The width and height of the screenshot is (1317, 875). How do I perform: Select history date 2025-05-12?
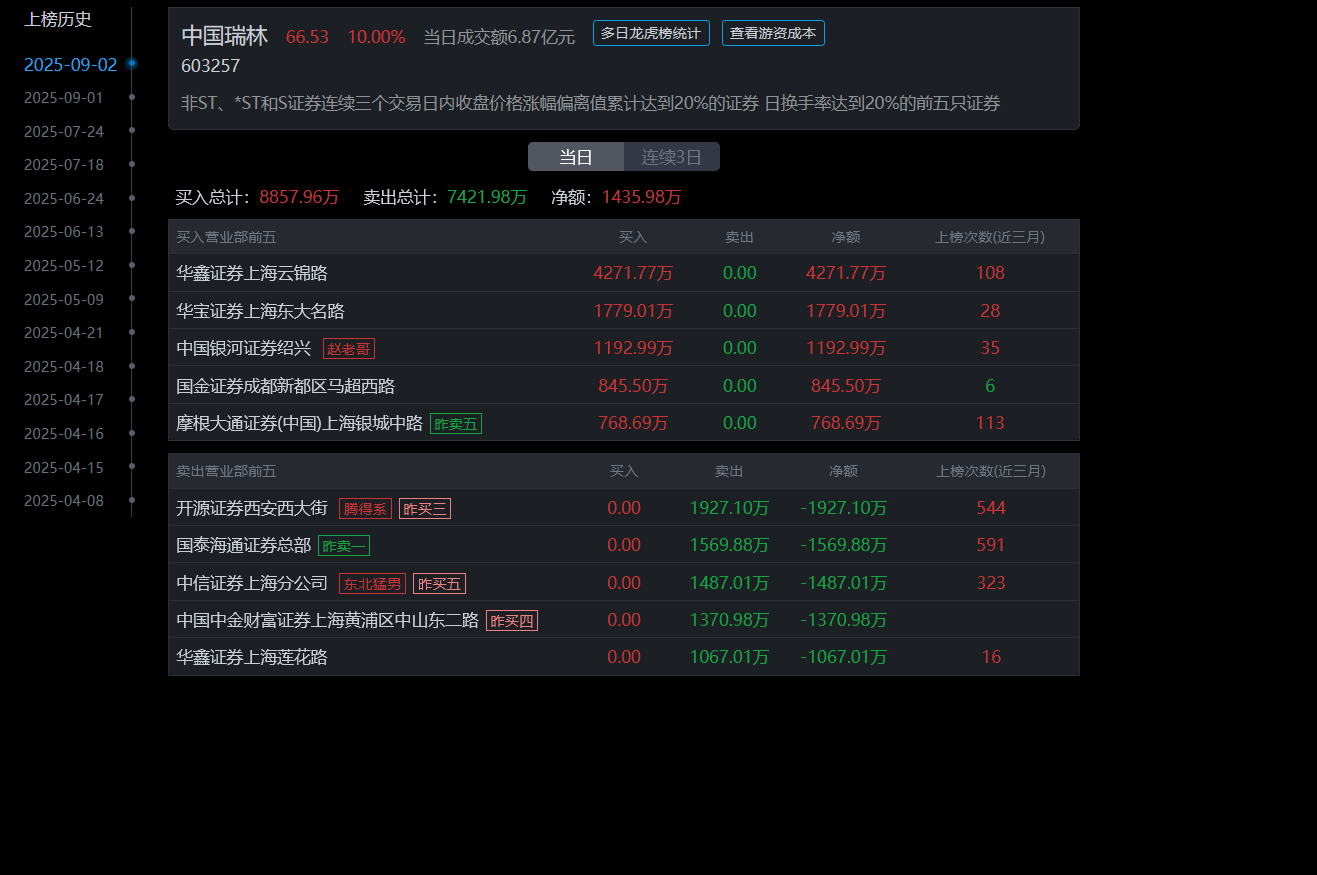click(63, 266)
